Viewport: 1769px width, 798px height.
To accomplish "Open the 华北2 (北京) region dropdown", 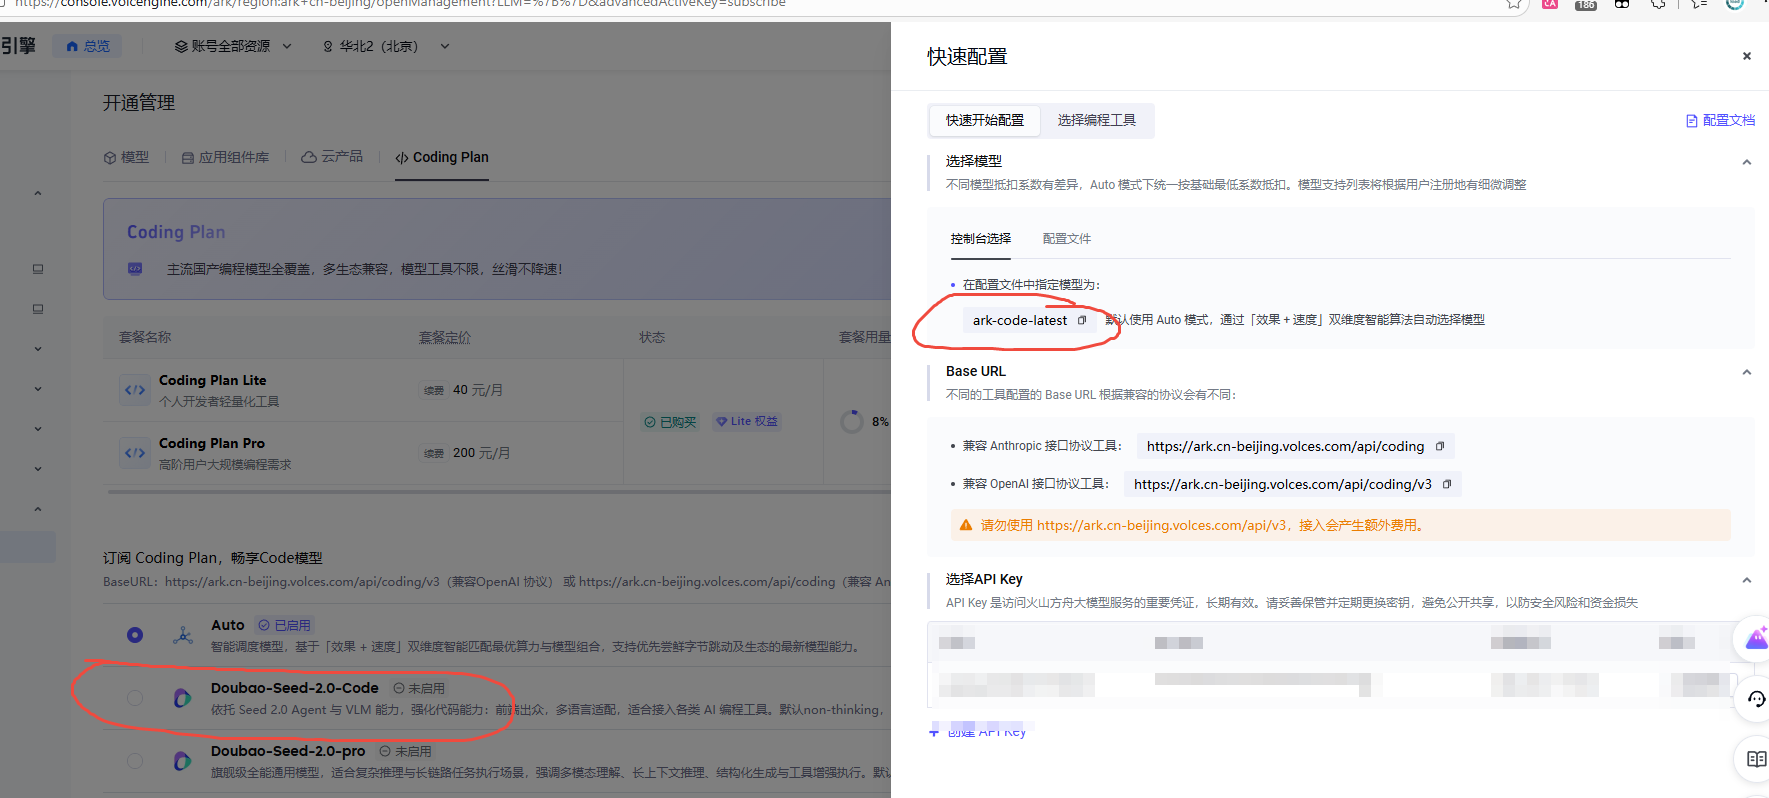I will 385,46.
